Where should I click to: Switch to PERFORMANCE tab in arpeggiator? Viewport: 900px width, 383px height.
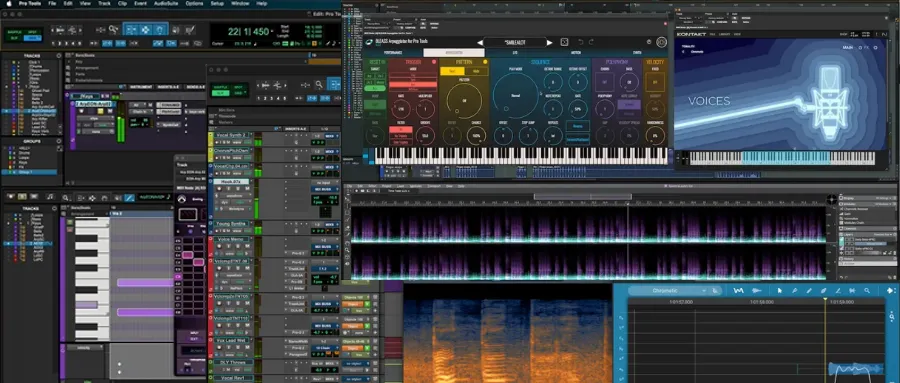pyautogui.click(x=393, y=53)
